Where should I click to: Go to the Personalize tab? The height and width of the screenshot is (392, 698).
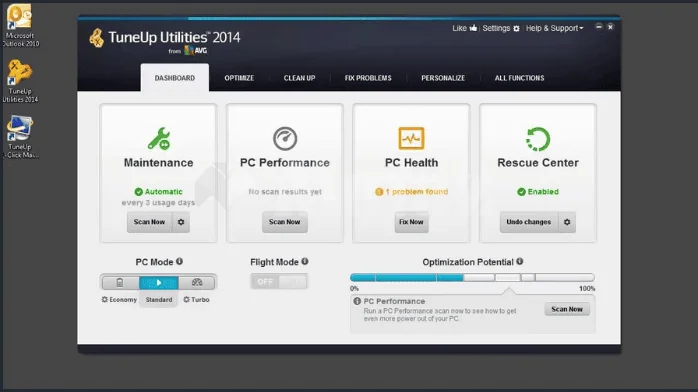pyautogui.click(x=443, y=78)
